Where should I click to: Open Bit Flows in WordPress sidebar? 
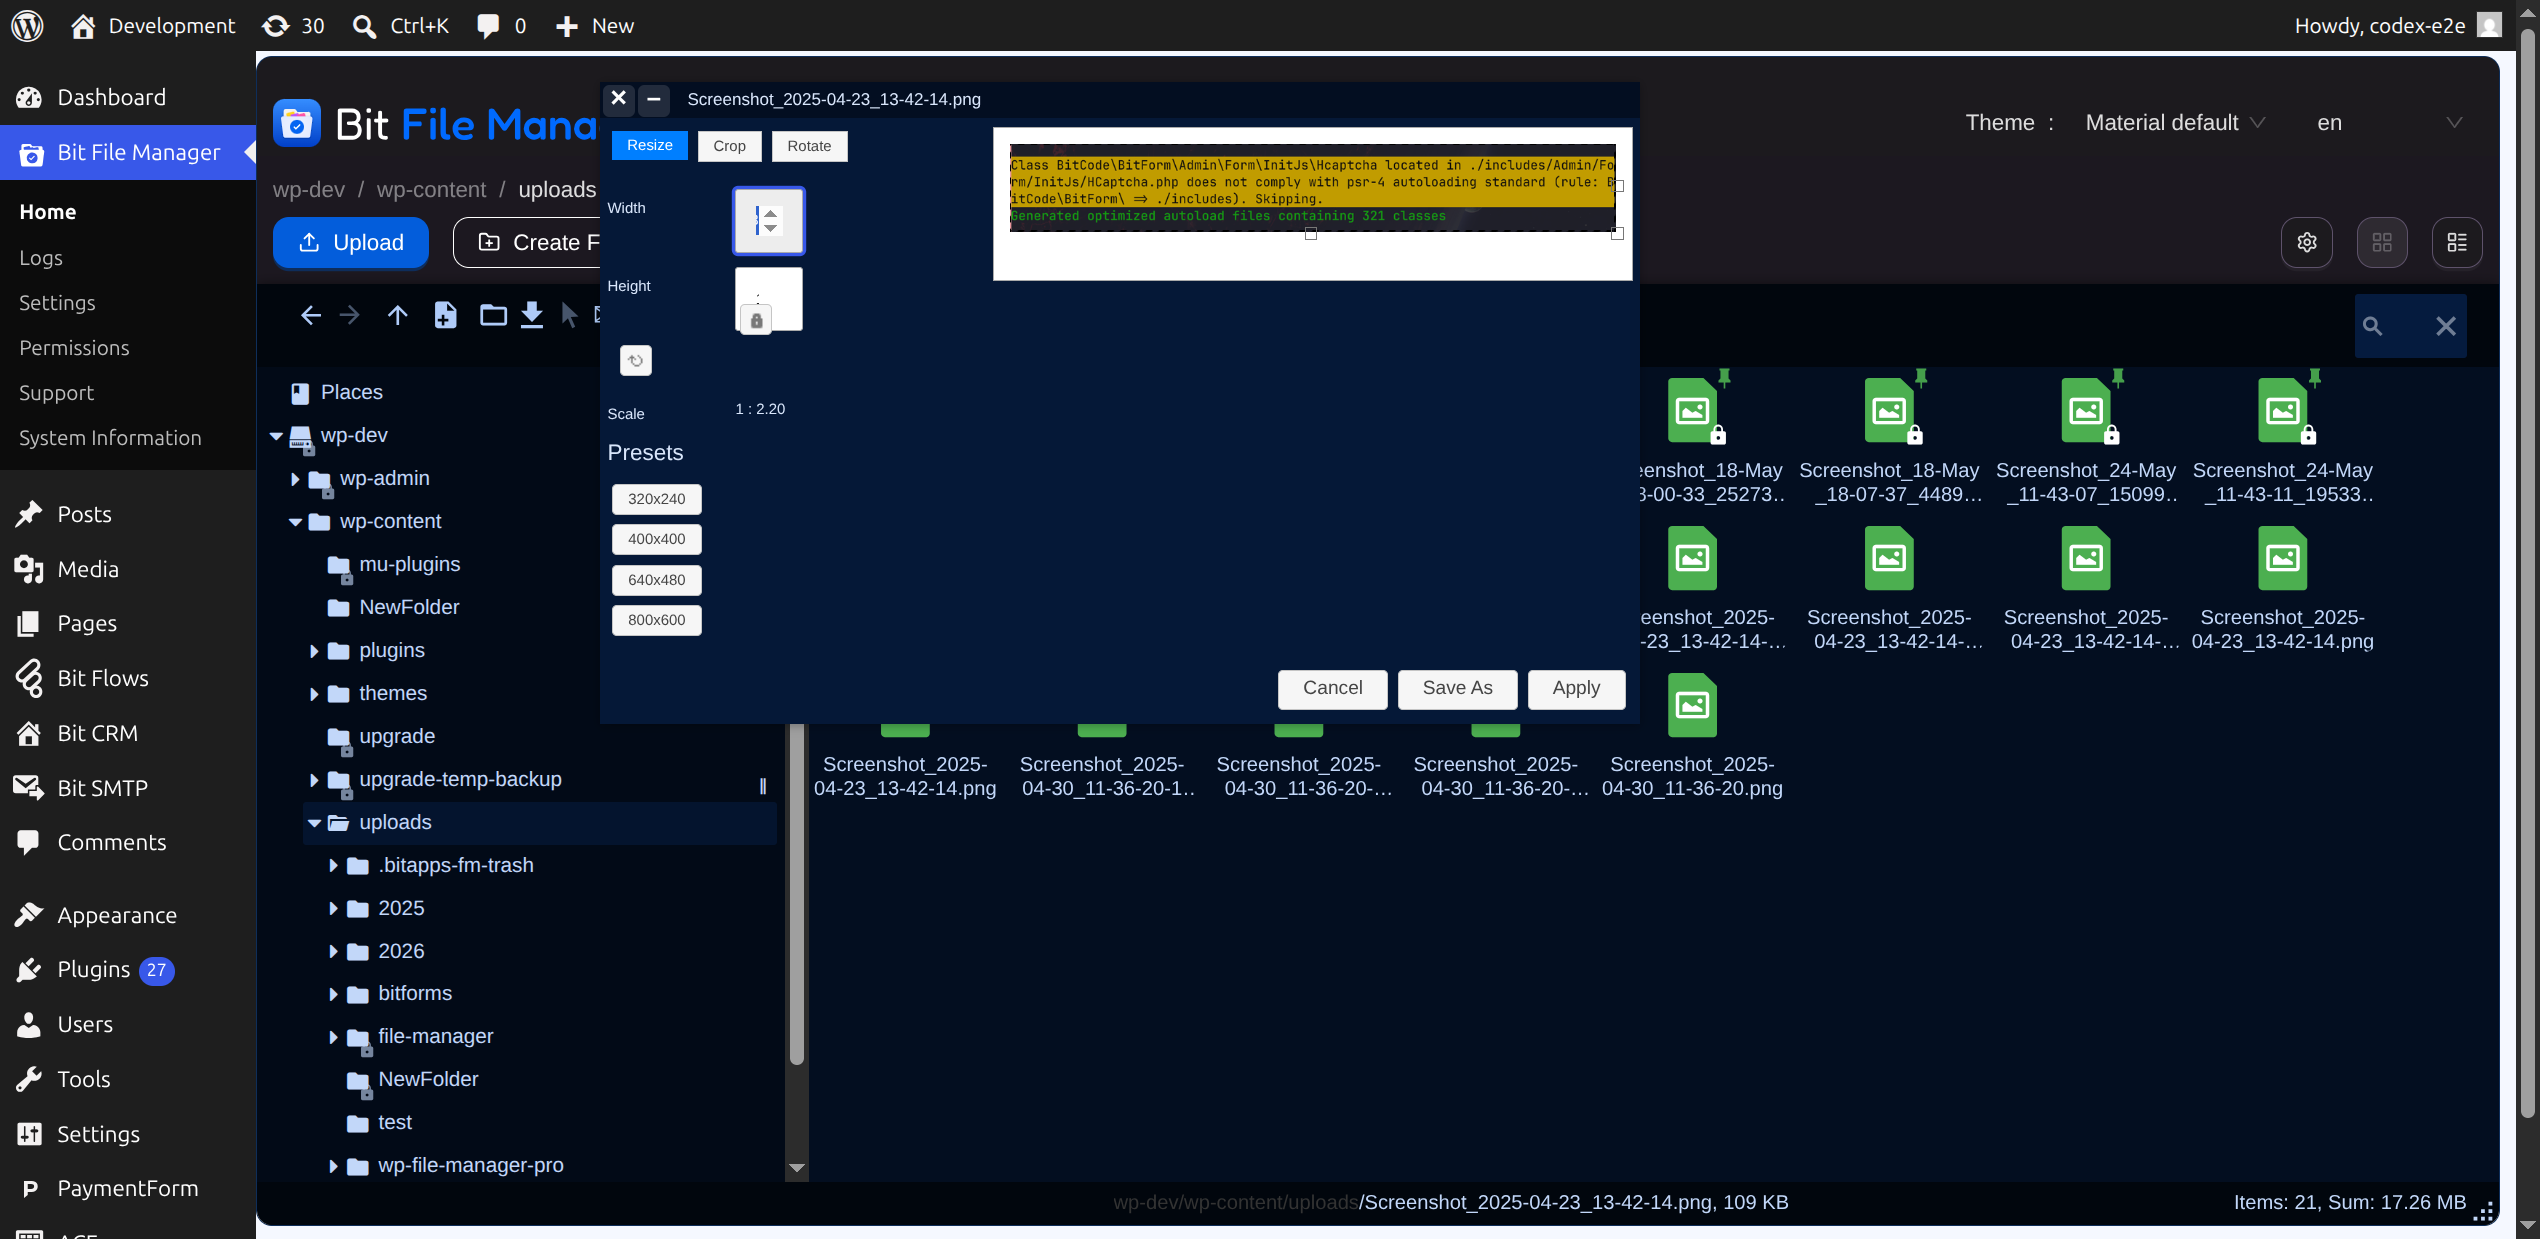tap(103, 678)
